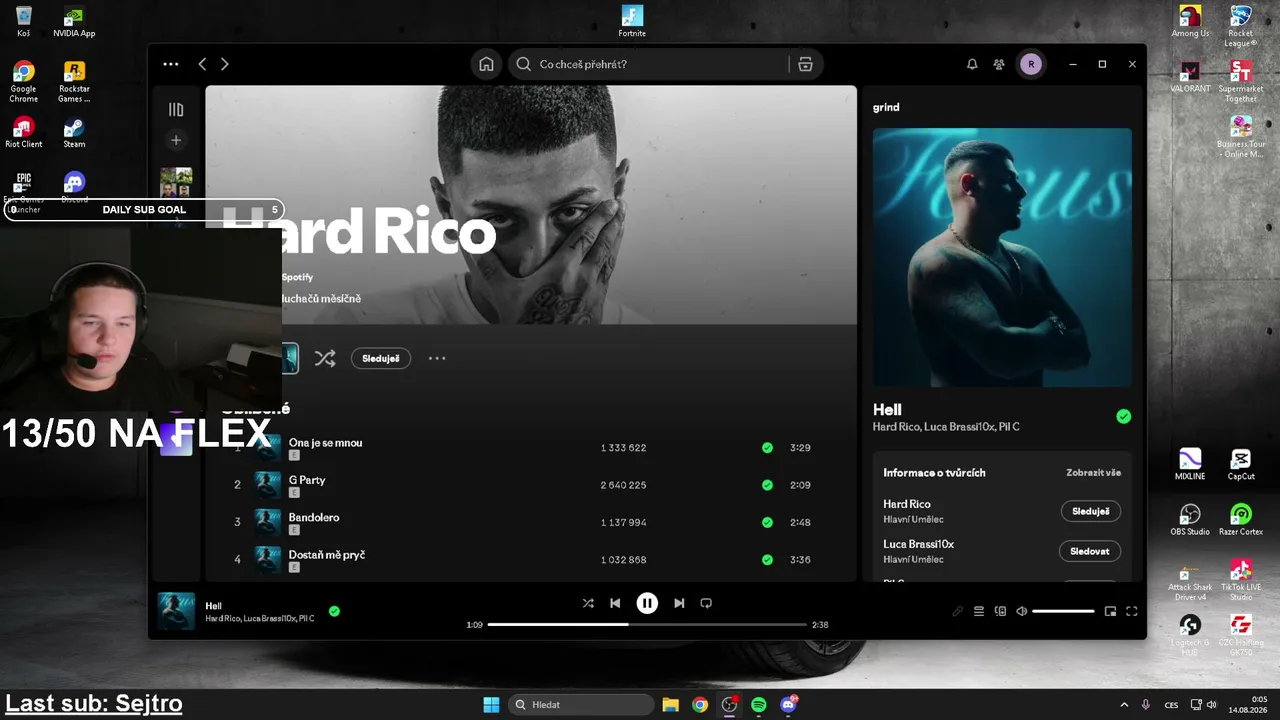The width and height of the screenshot is (1280, 720).
Task: Play the track 'Bandolero'
Action: tap(314, 517)
